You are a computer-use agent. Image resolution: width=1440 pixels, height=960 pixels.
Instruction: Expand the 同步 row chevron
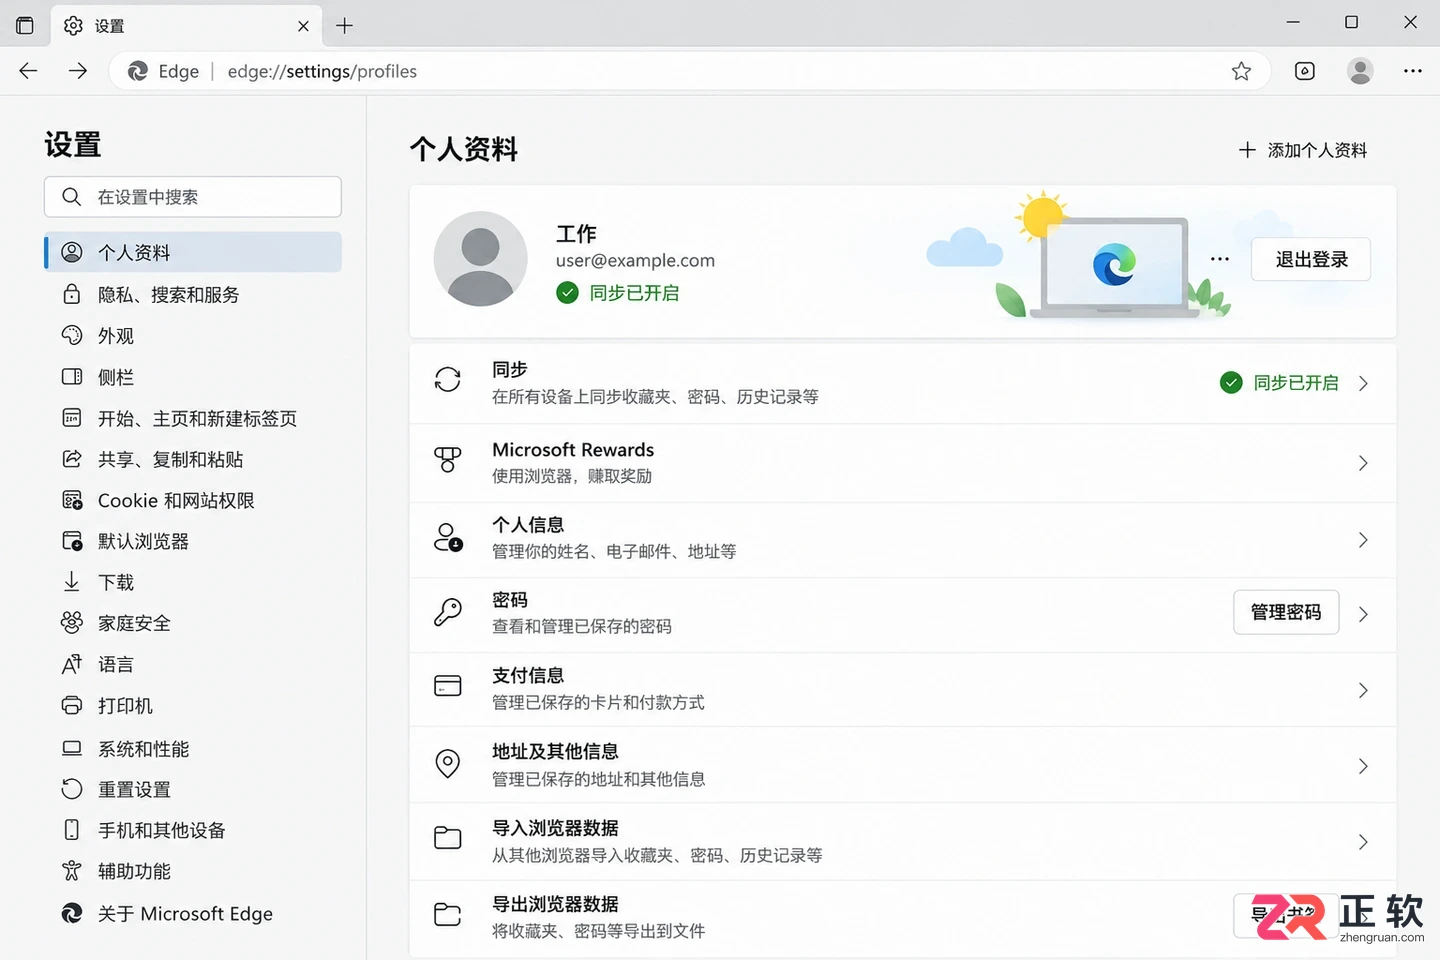coord(1363,383)
